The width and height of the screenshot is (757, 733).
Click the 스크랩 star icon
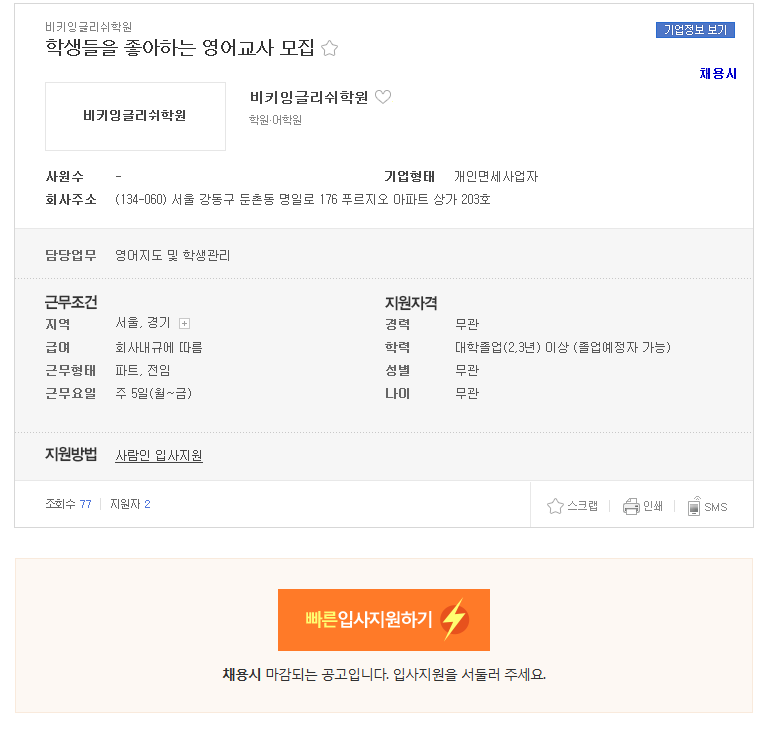pyautogui.click(x=555, y=506)
